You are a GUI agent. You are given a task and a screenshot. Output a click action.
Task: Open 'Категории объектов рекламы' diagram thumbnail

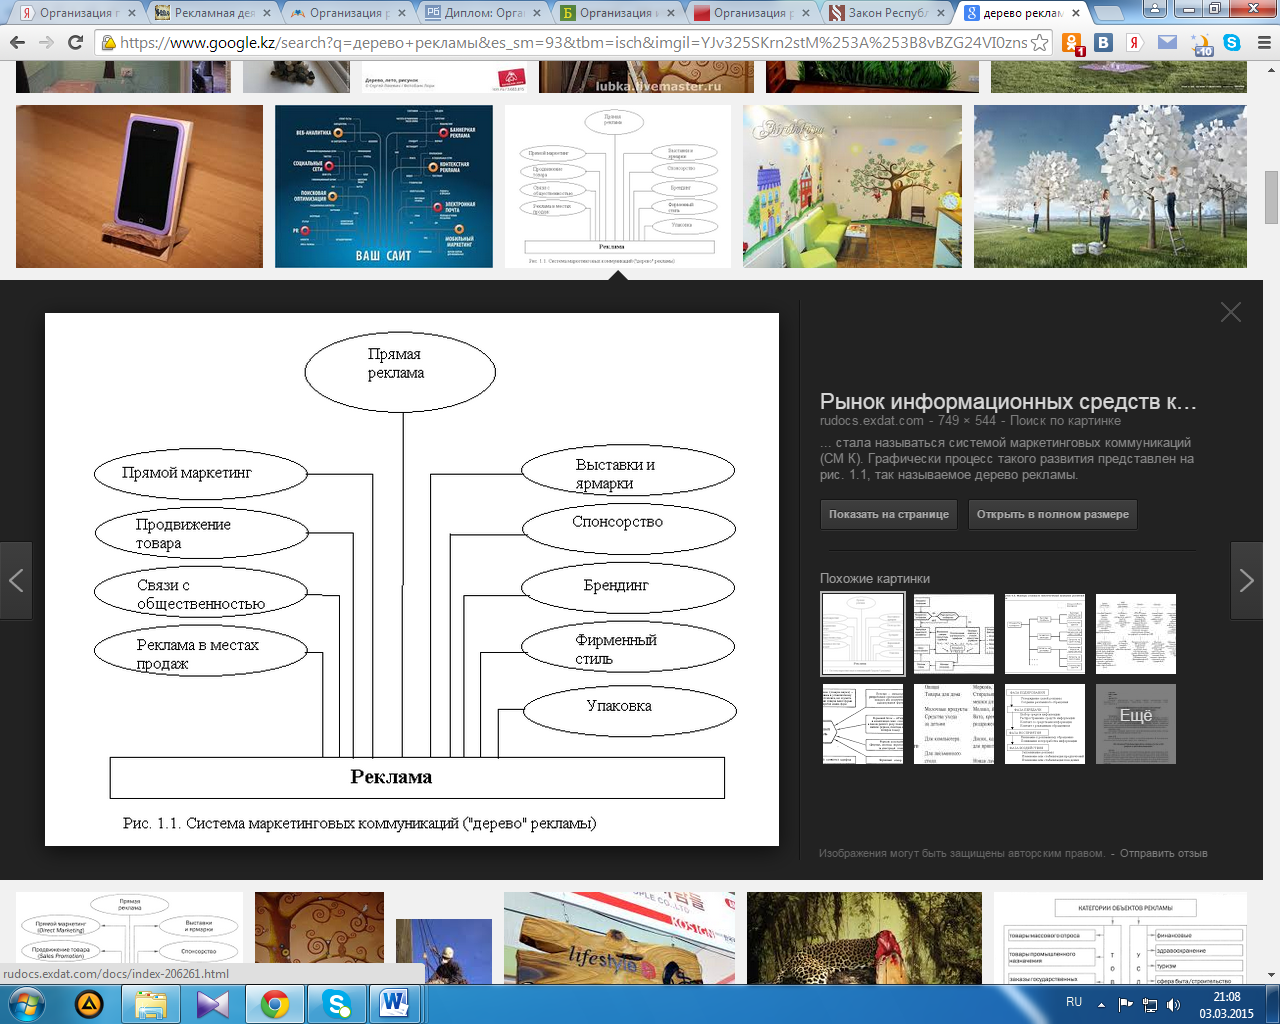pos(1120,938)
